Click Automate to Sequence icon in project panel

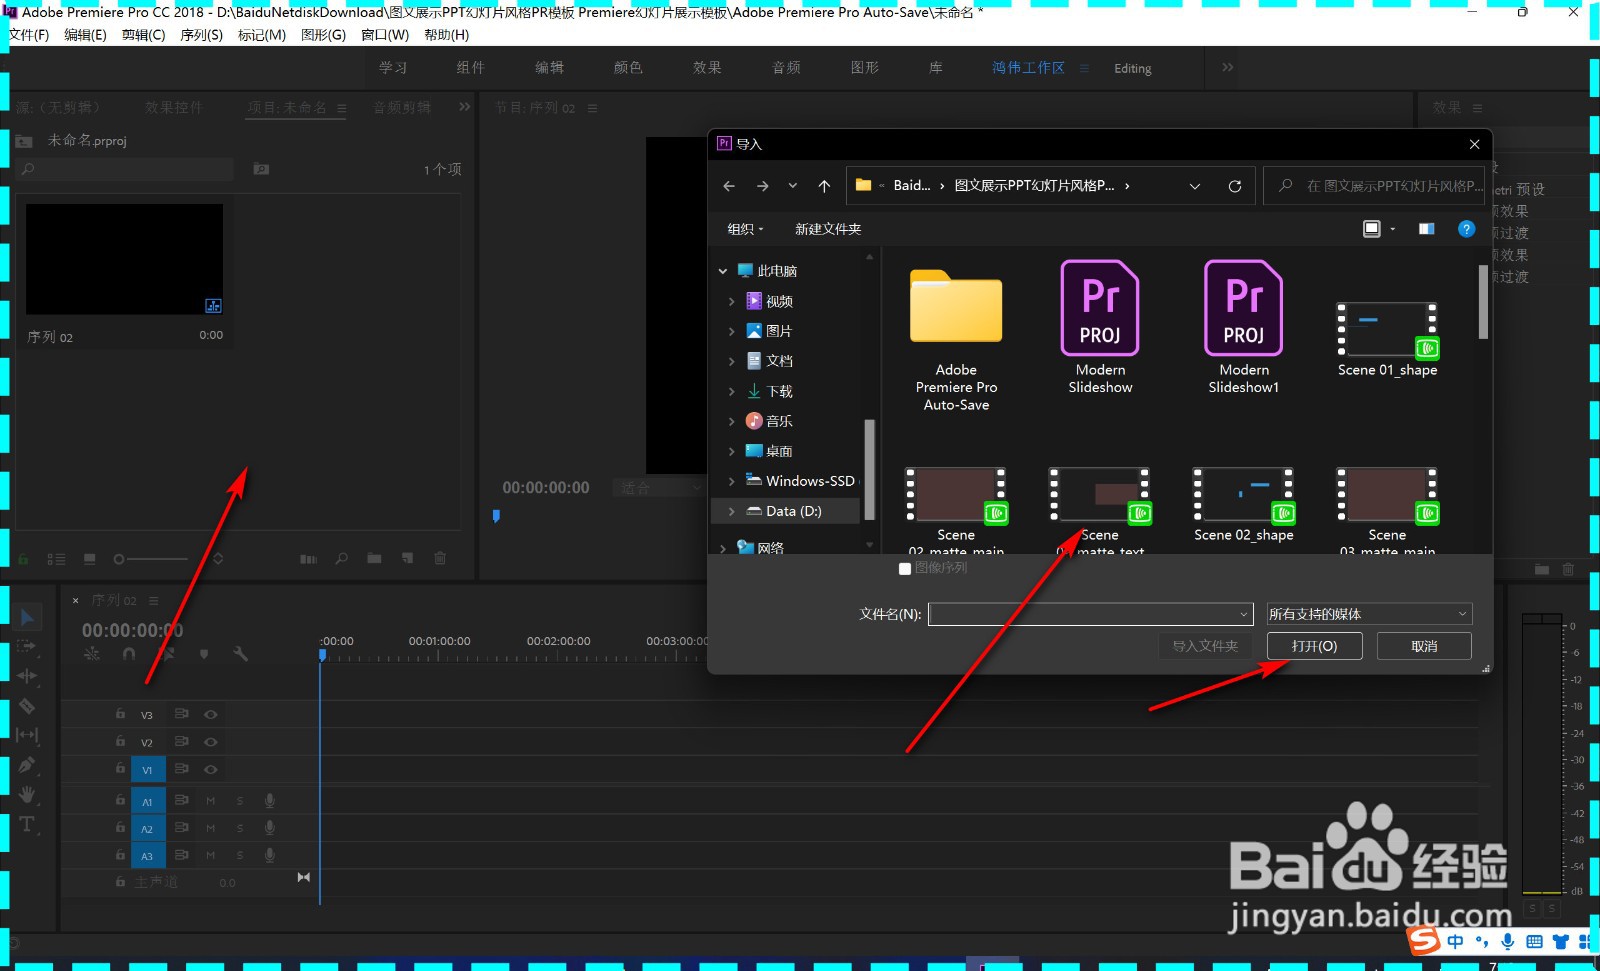[x=308, y=559]
